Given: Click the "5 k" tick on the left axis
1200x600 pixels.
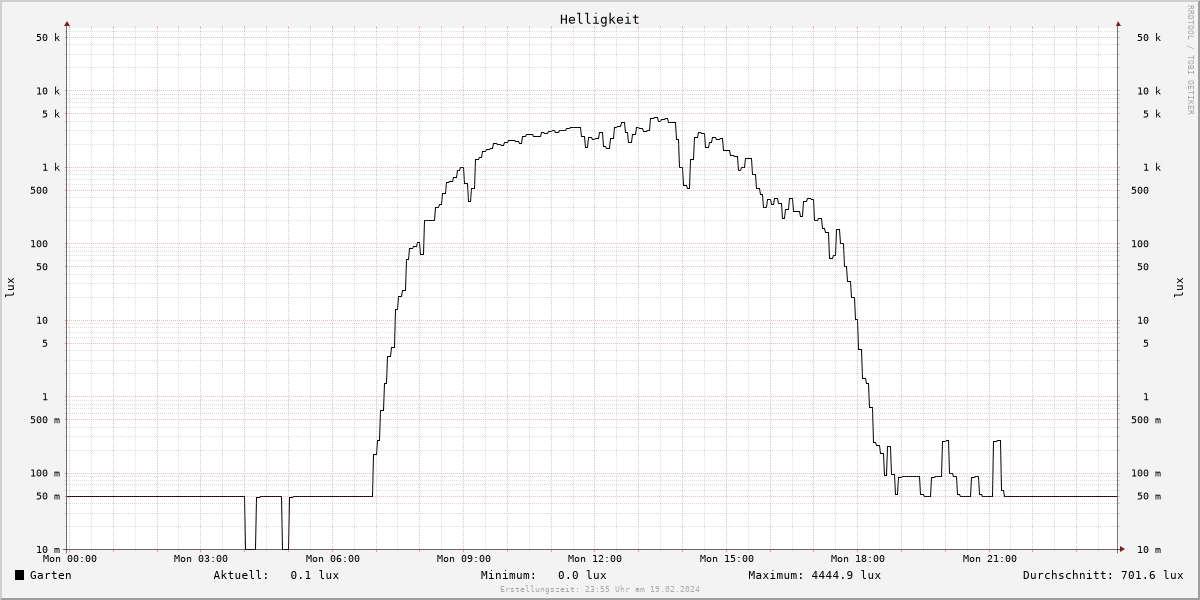Looking at the screenshot, I should 51,114.
